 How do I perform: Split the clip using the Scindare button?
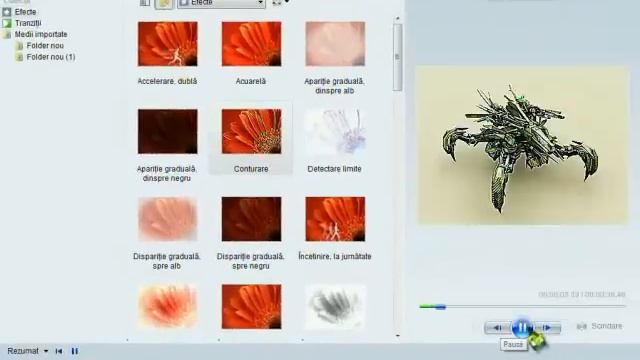600,326
